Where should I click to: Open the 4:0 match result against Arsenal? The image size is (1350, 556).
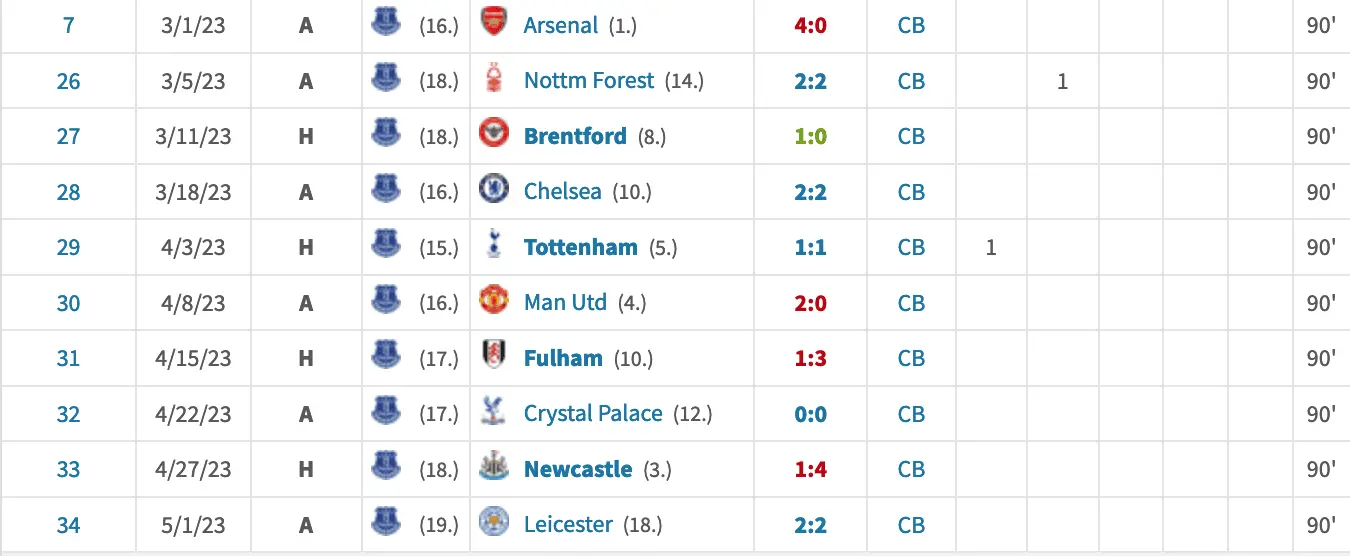coord(810,25)
